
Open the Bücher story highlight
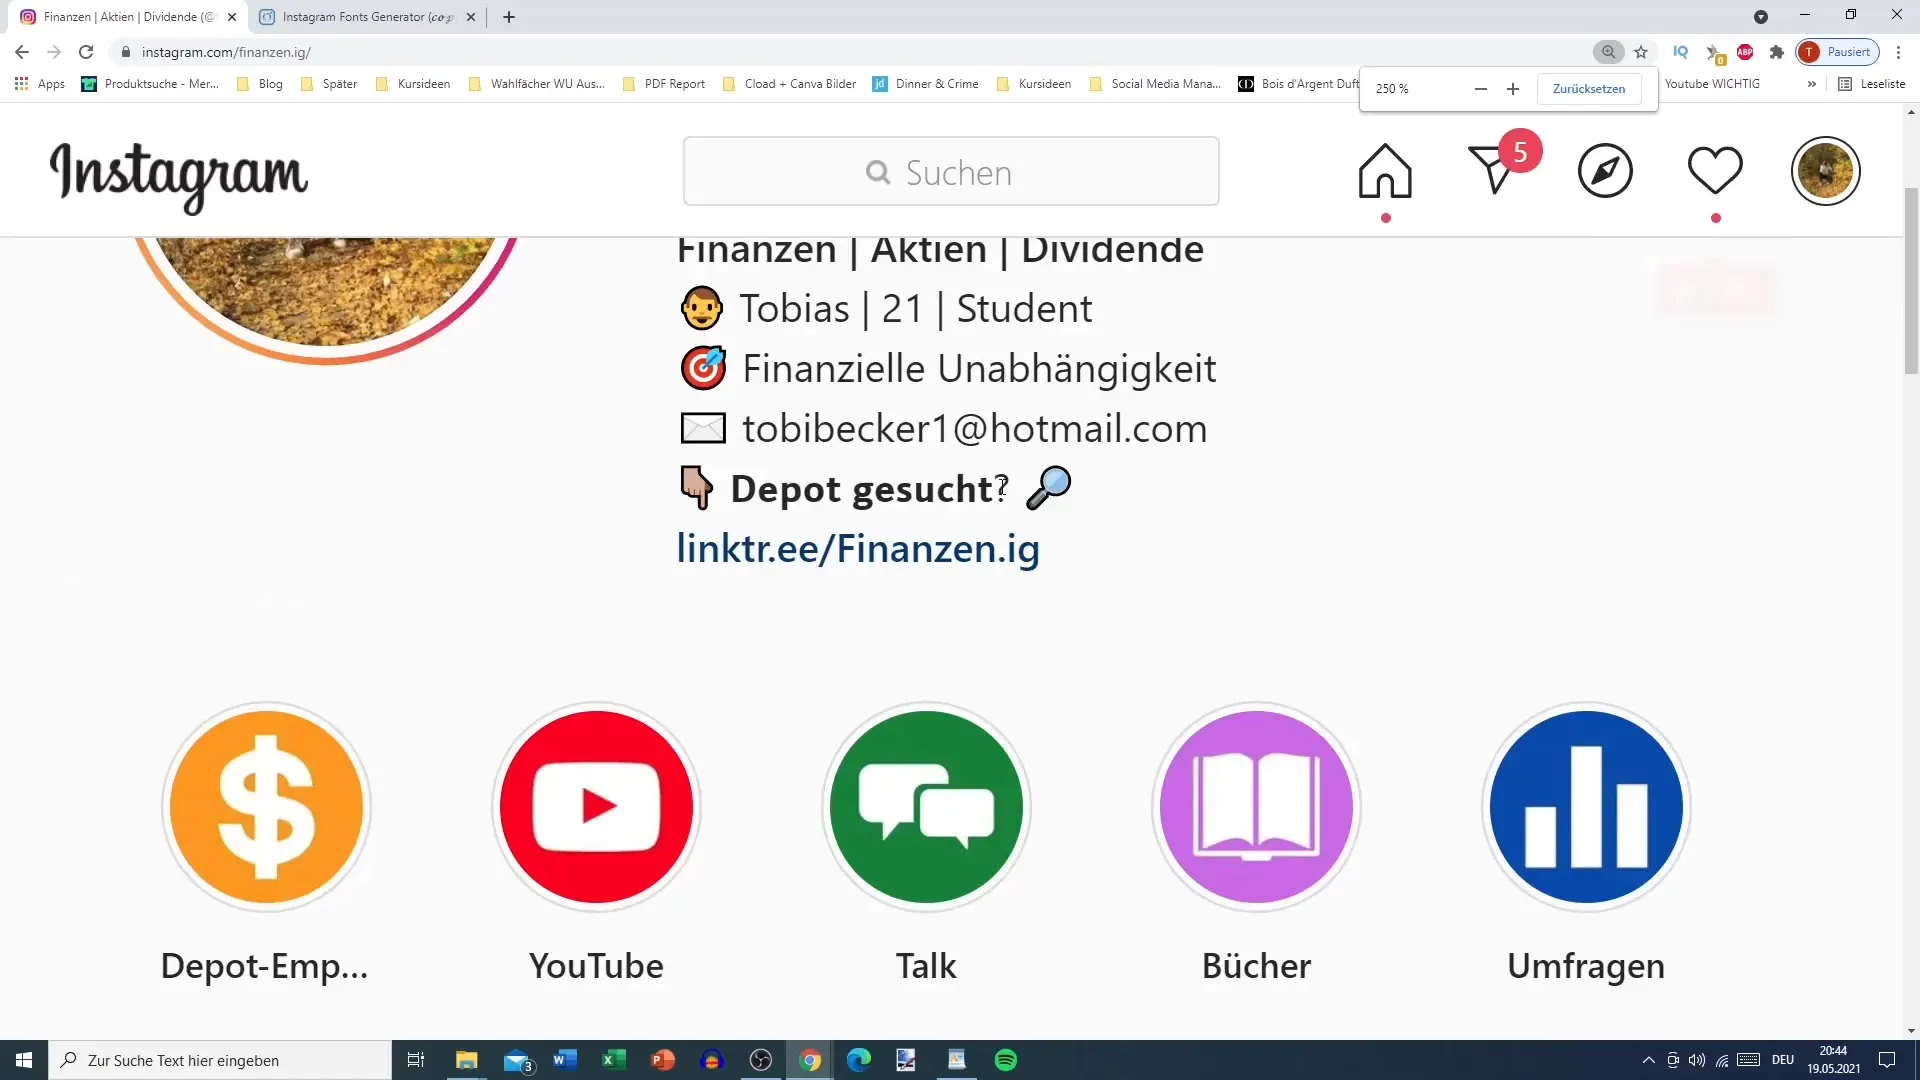1256,806
